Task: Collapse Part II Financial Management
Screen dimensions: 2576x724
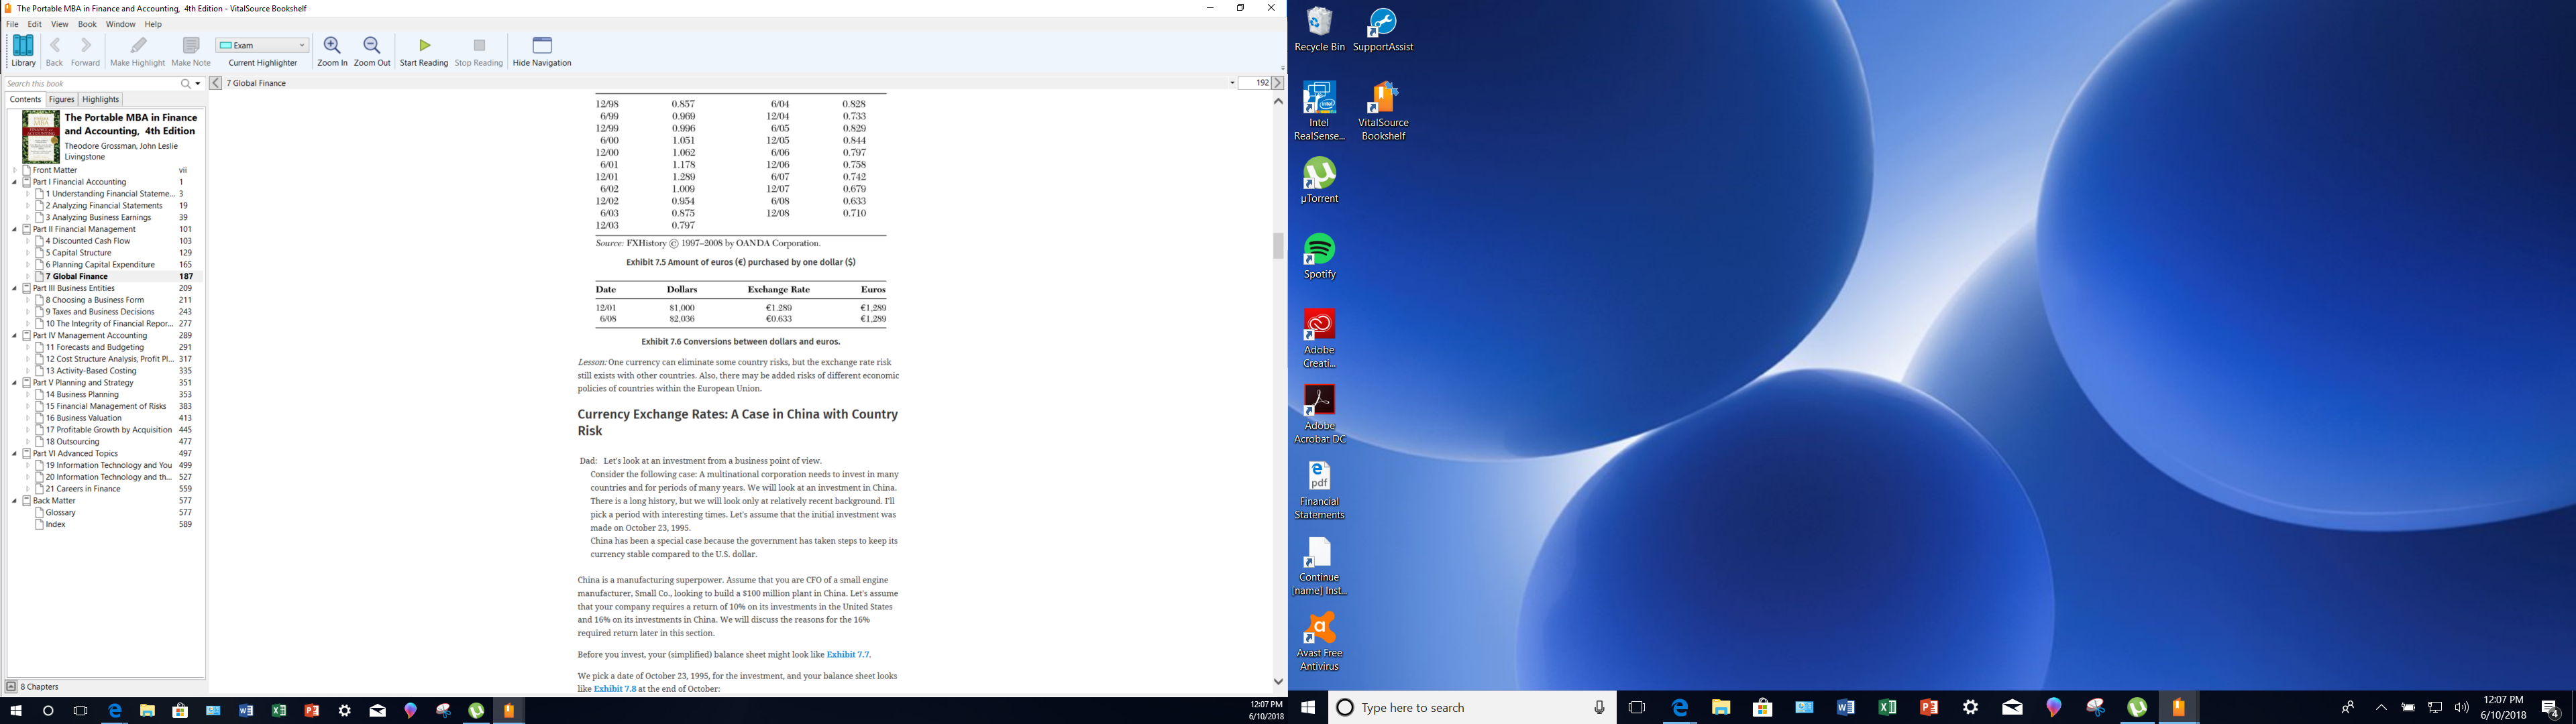Action: click(x=14, y=230)
